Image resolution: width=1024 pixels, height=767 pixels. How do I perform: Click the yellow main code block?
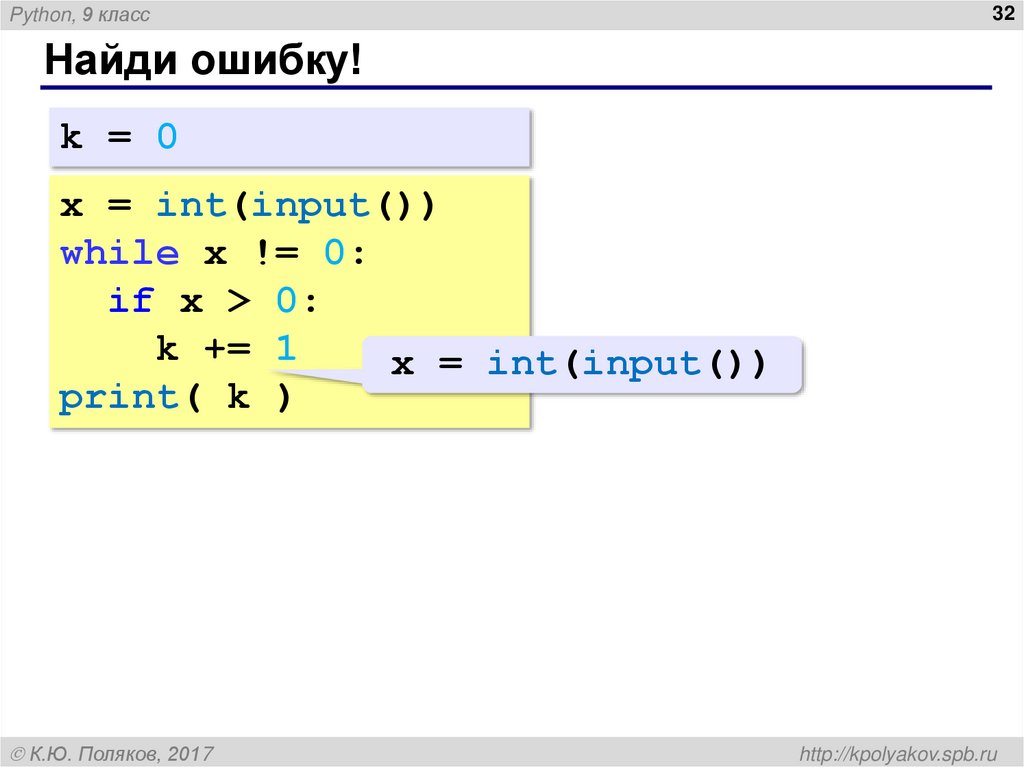tap(290, 300)
